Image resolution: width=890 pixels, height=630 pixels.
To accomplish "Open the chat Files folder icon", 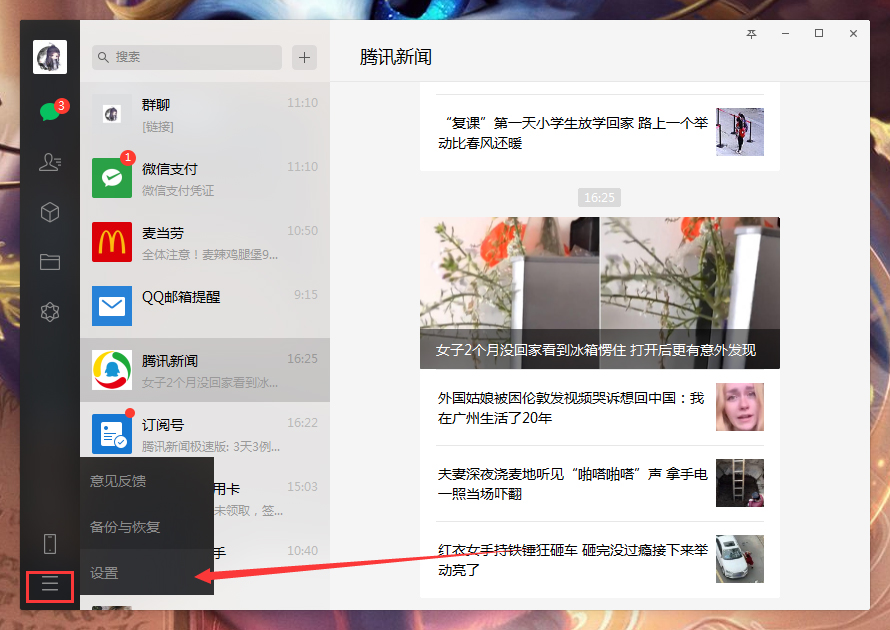I will pos(49,262).
